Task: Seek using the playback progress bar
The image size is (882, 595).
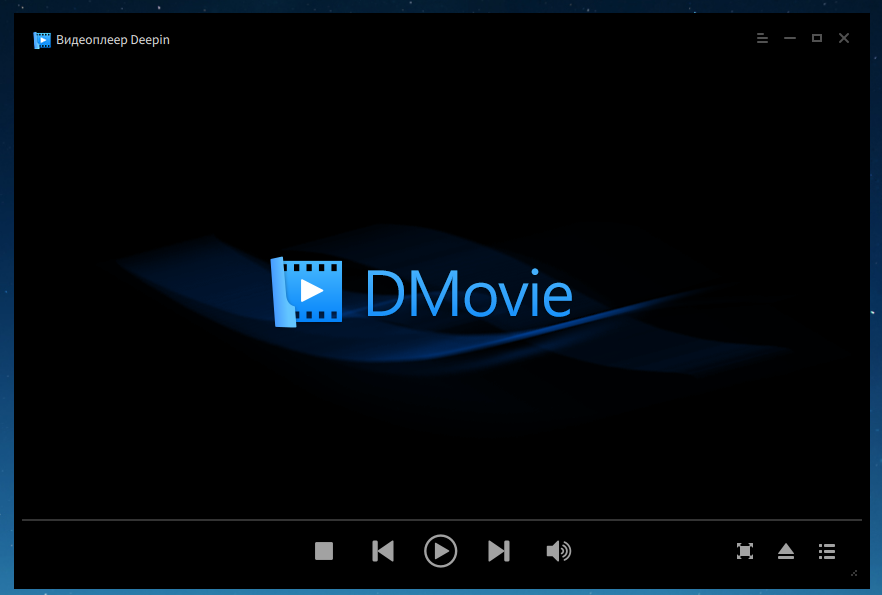Action: coord(442,520)
